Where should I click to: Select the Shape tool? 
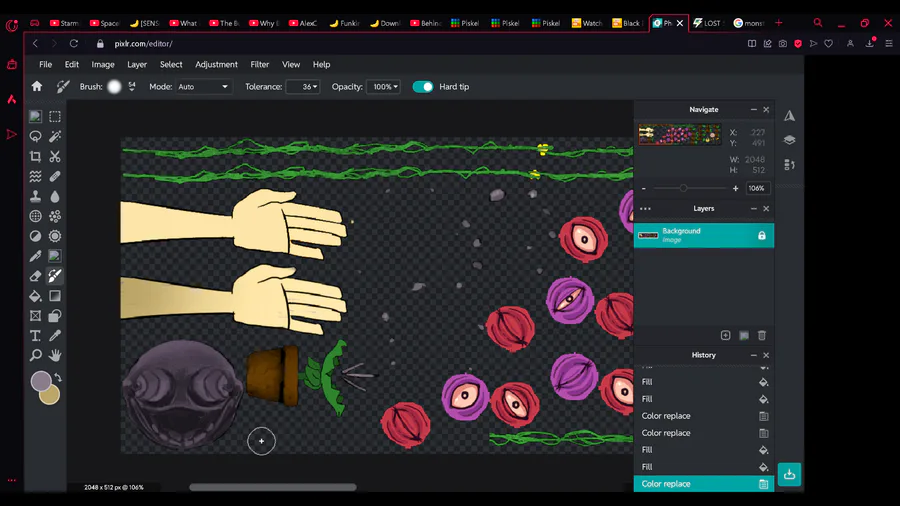click(x=55, y=316)
